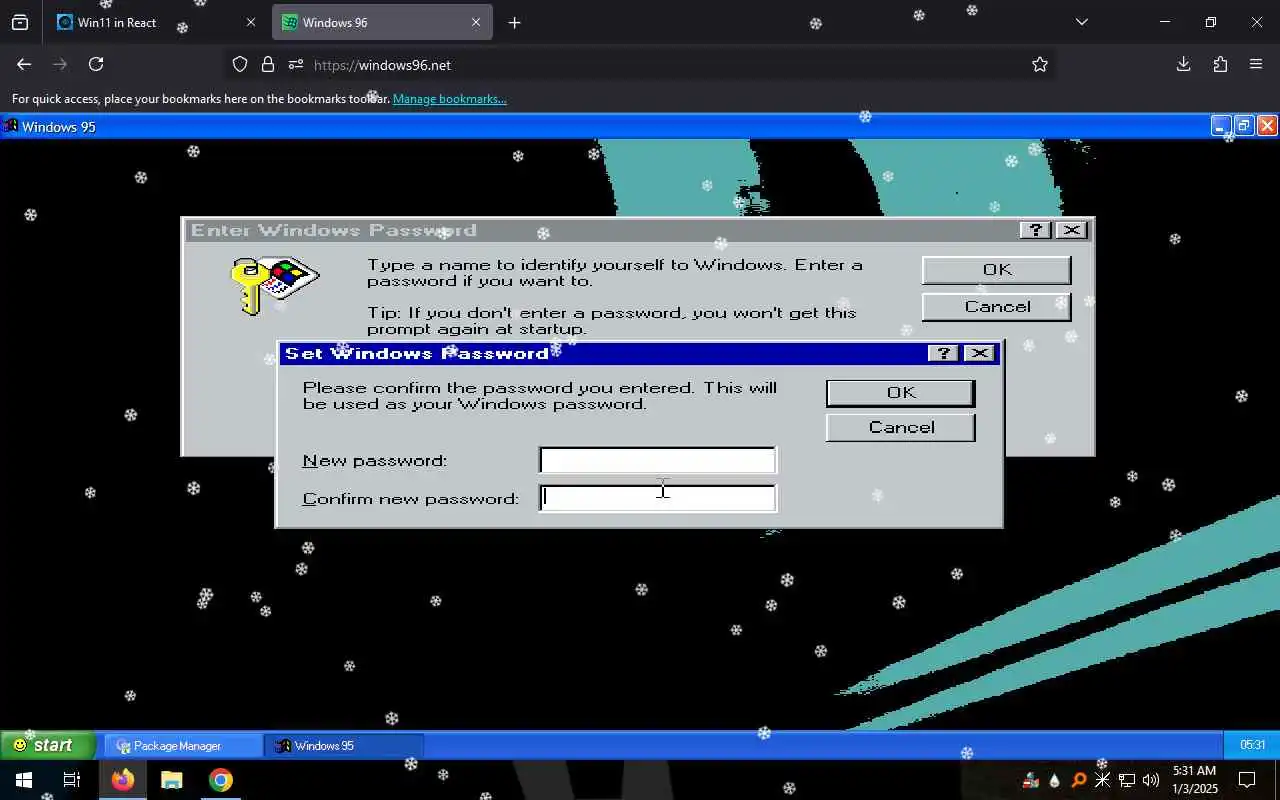Minimize the Windows 95 inner window
Viewport: 1280px width, 800px height.
[x=1220, y=126]
